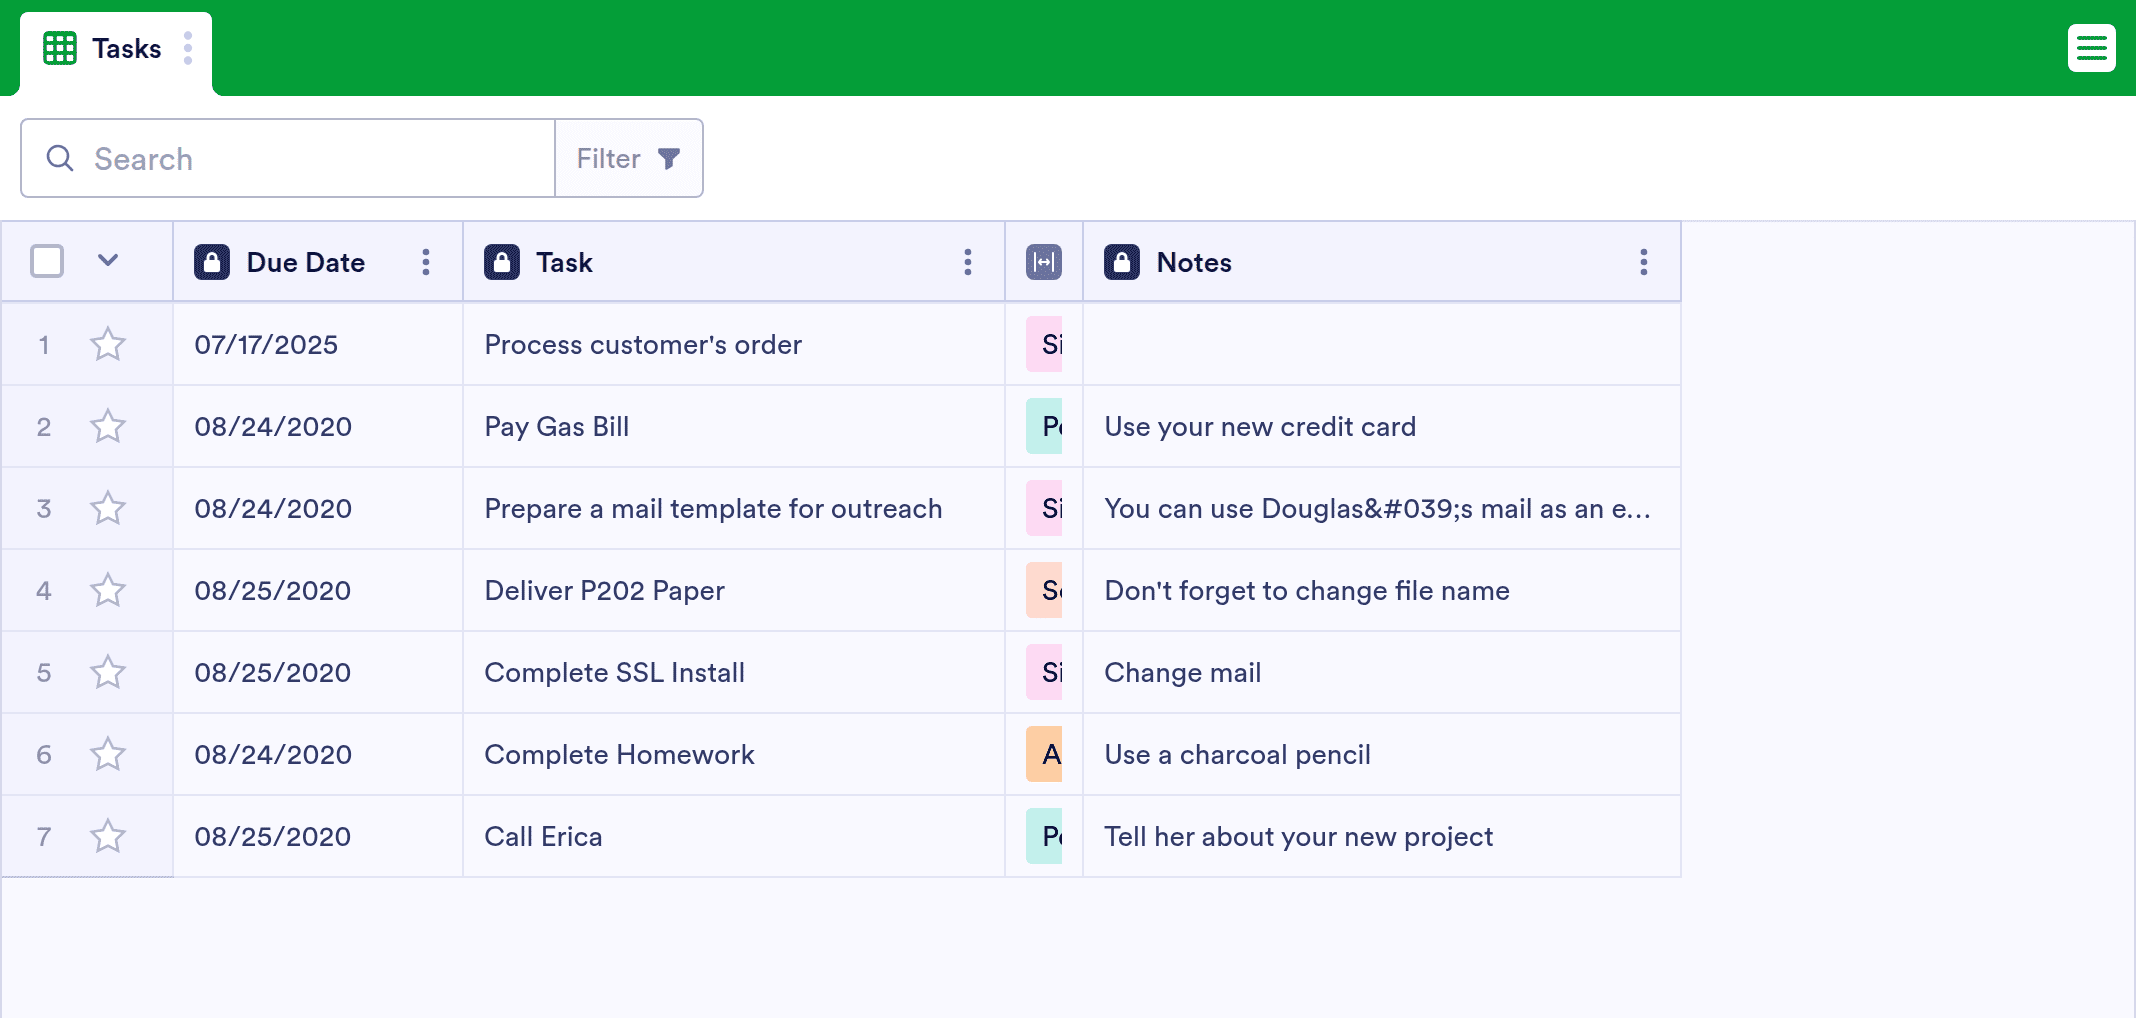Open Notes column three-dot menu
This screenshot has height=1018, width=2136.
pyautogui.click(x=1643, y=262)
